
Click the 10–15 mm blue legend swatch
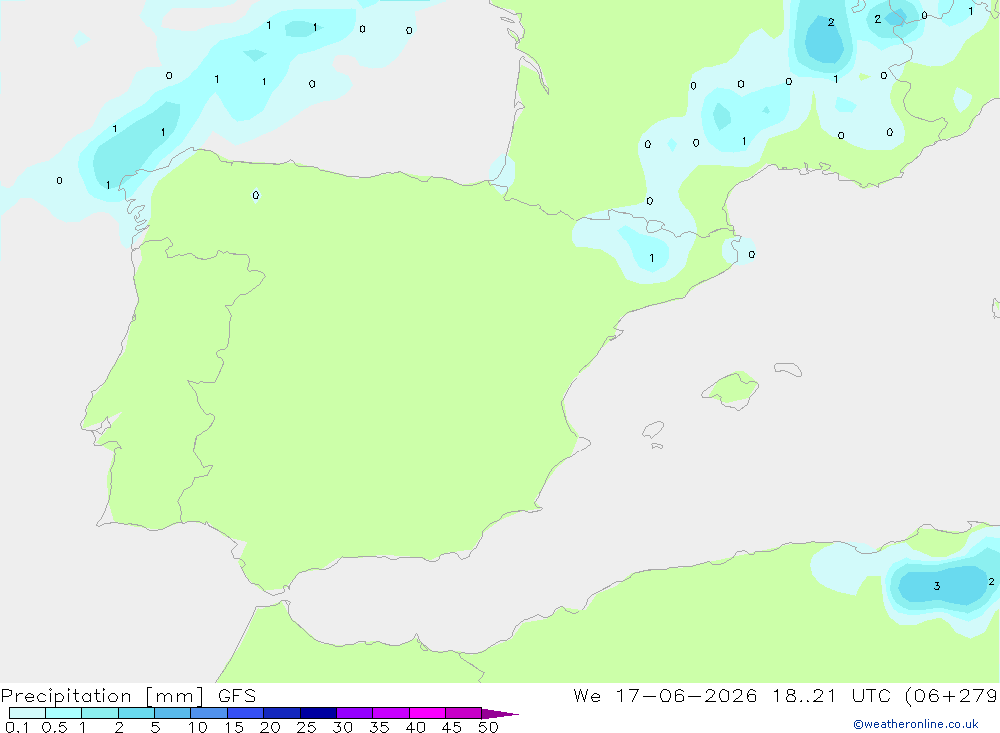[x=209, y=713]
